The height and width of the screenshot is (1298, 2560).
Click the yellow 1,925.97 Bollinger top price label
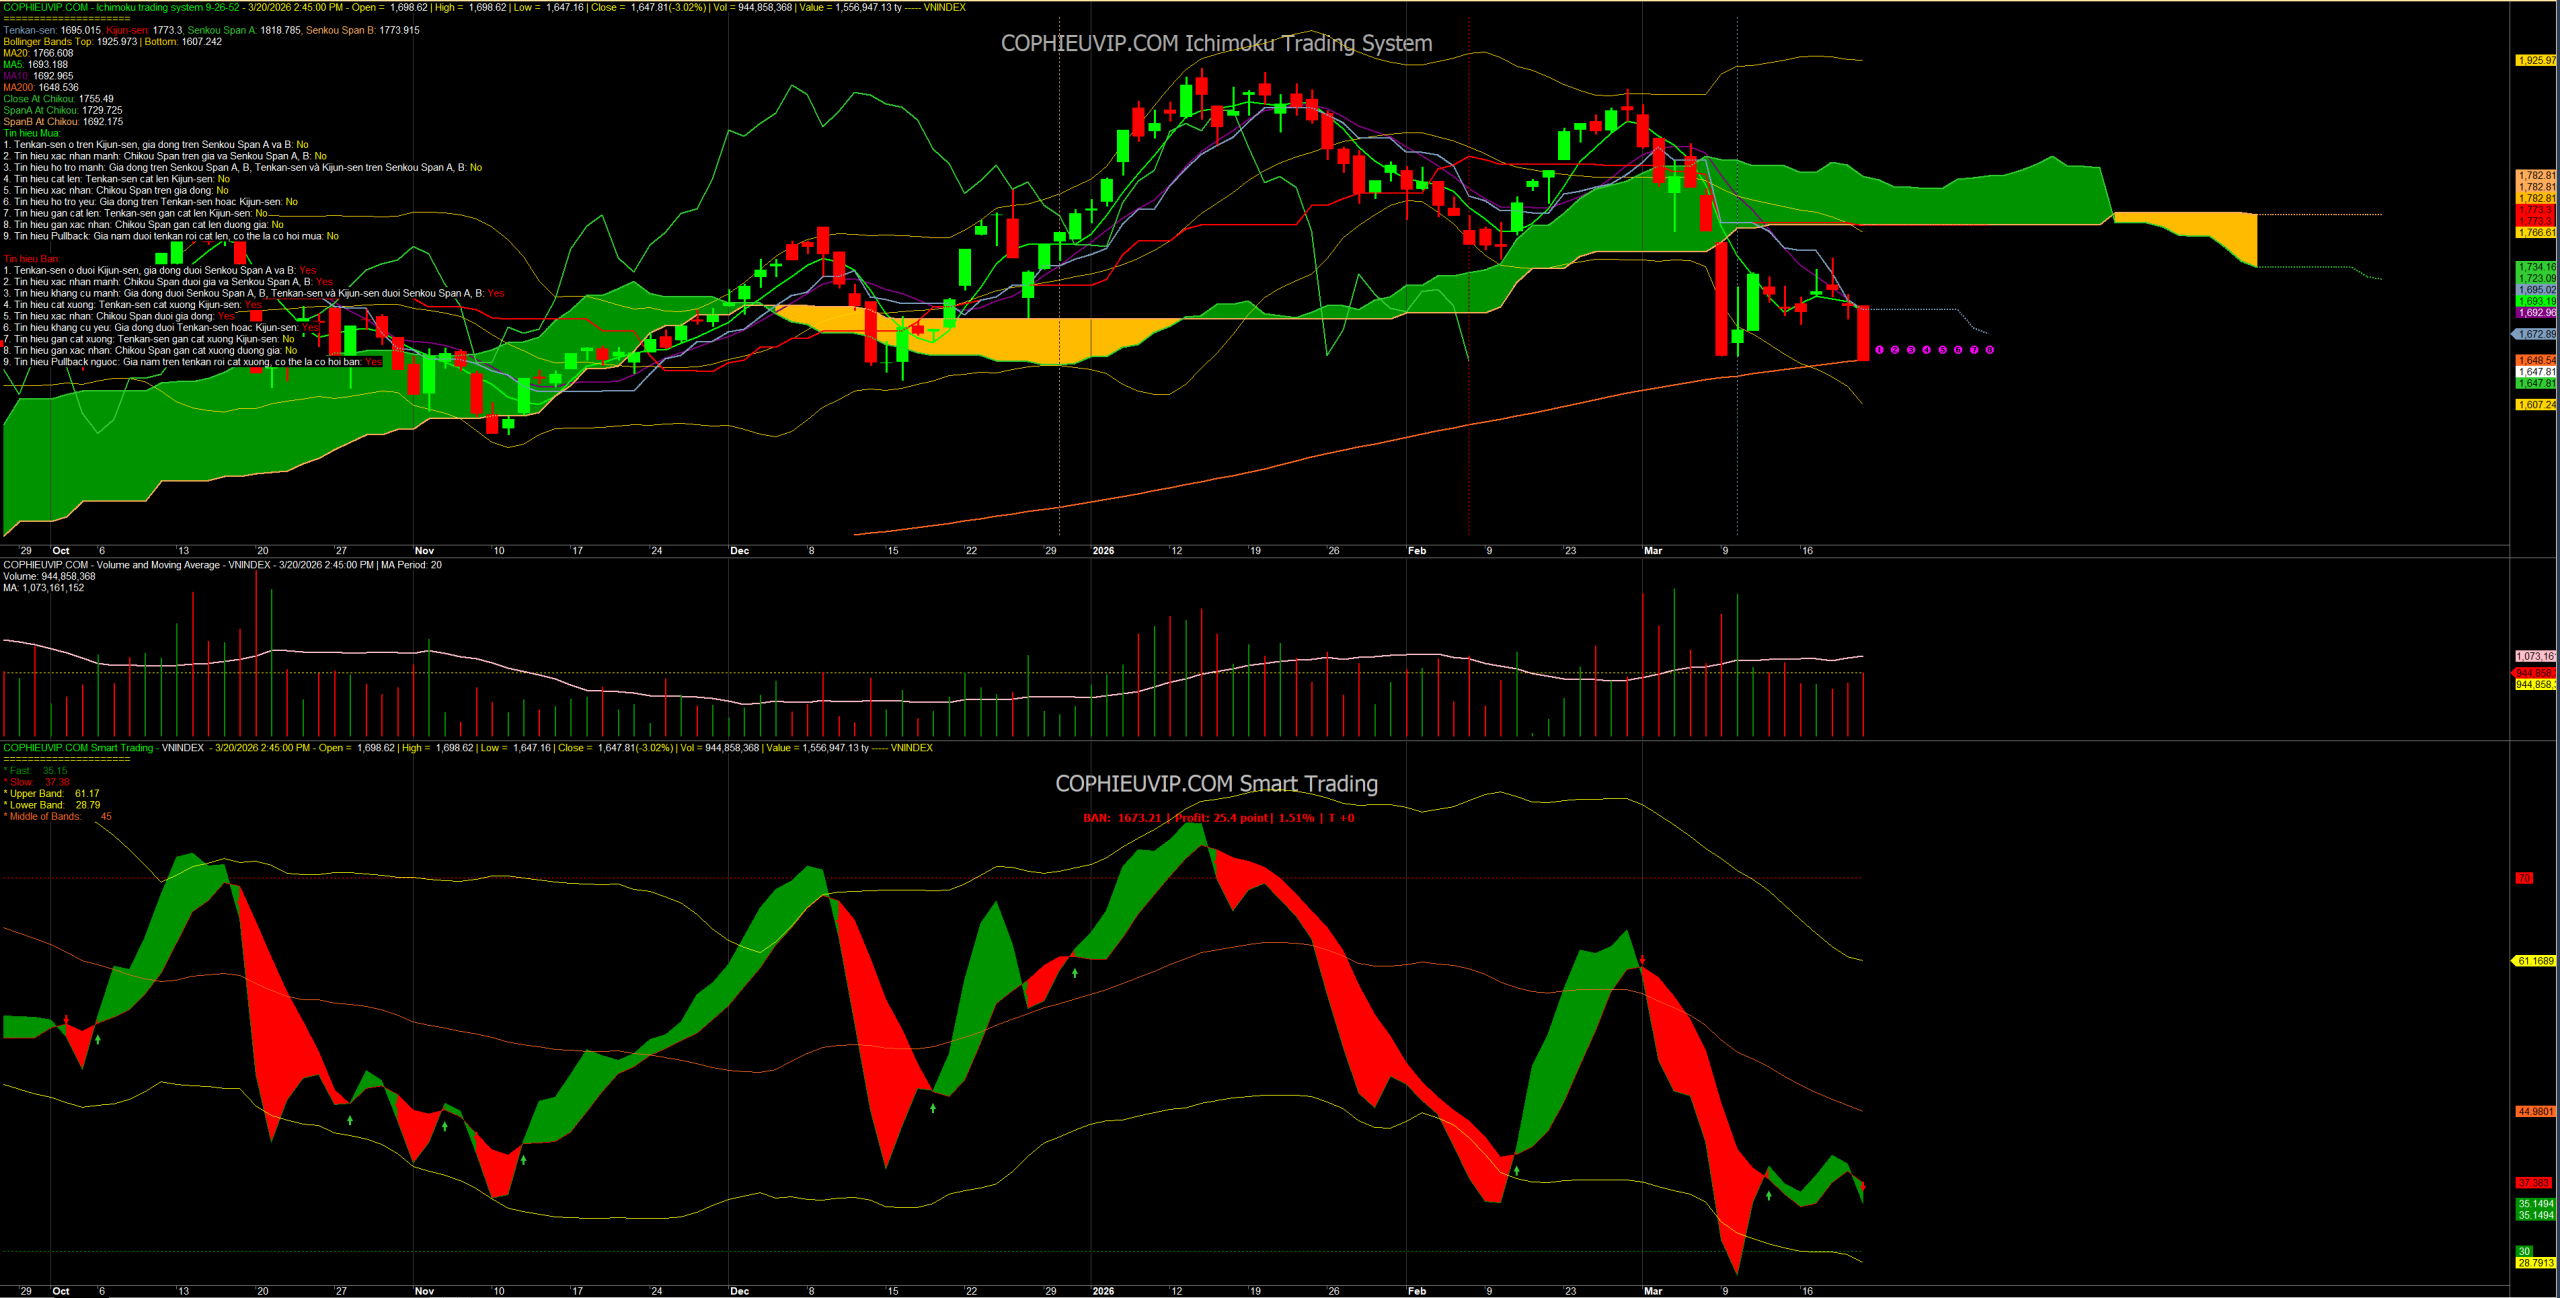coord(2536,60)
